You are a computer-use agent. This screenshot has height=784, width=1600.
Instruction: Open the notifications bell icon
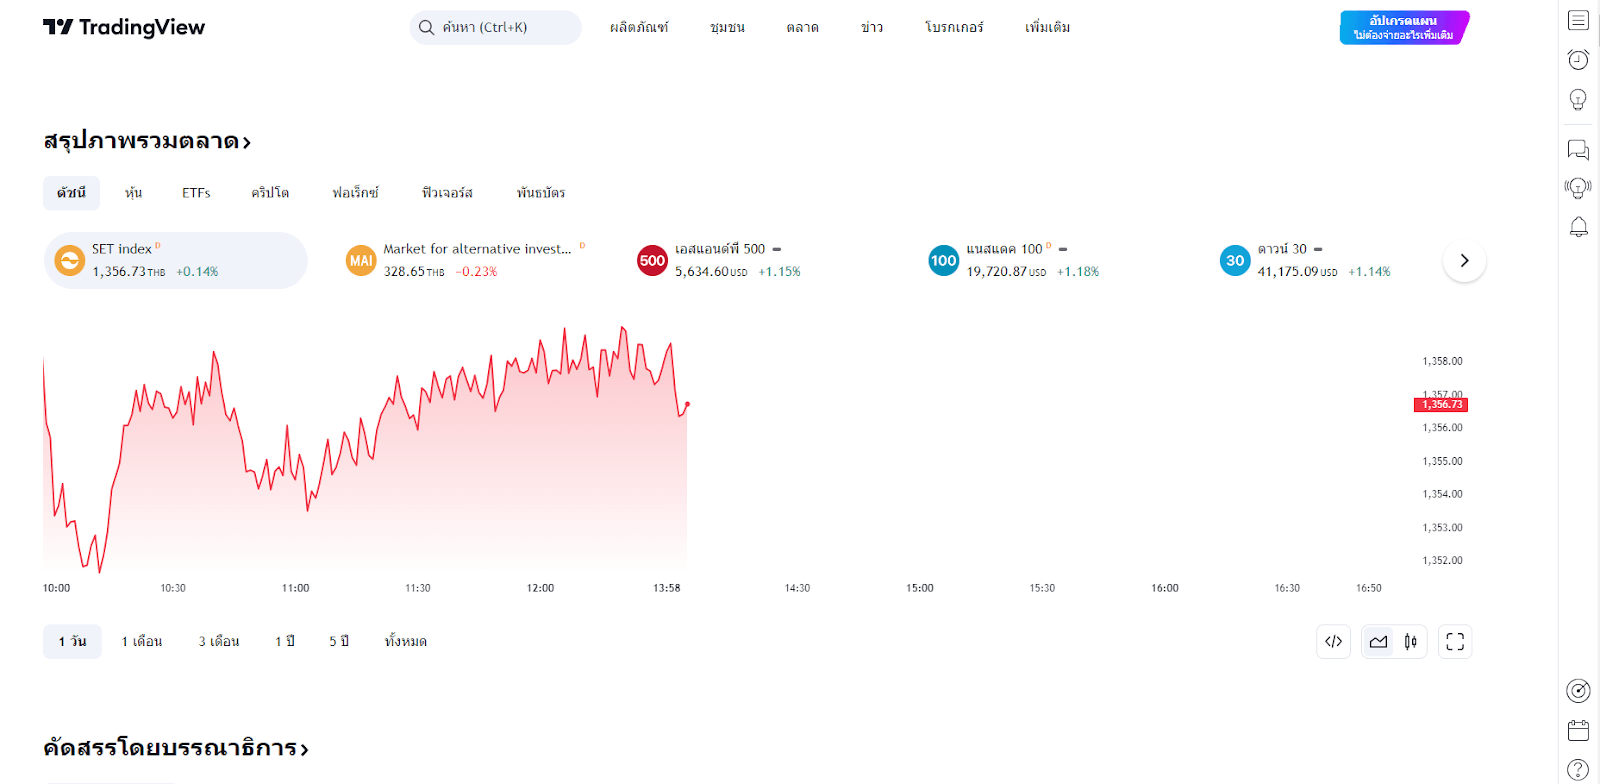[x=1578, y=228]
